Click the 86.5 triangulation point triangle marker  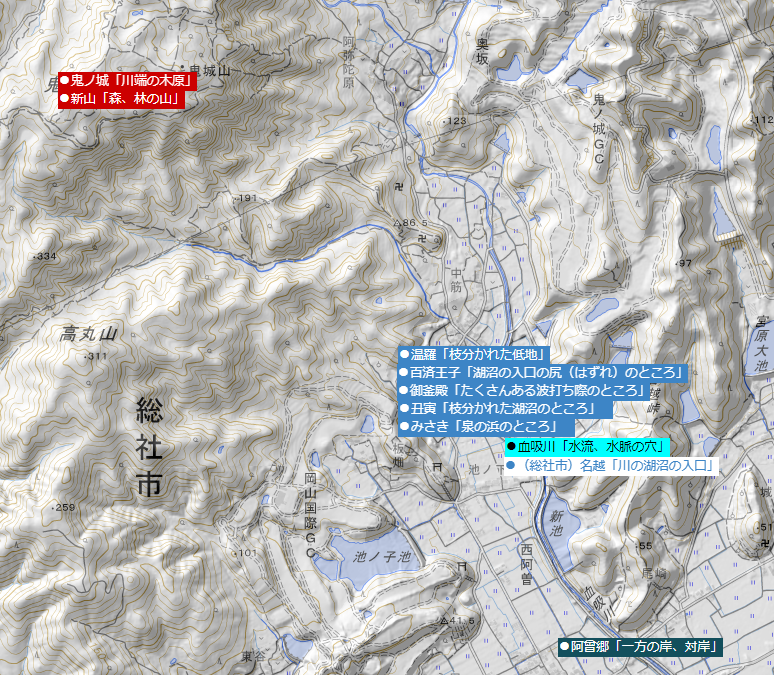[397, 223]
